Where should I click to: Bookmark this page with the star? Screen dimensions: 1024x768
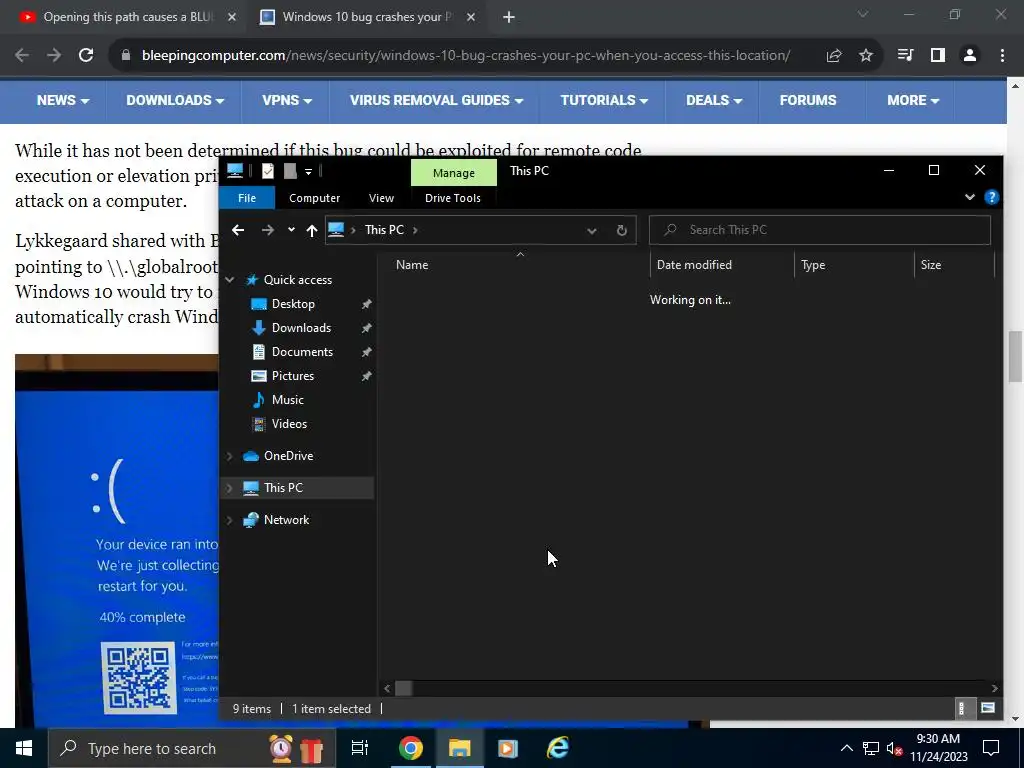click(x=866, y=56)
